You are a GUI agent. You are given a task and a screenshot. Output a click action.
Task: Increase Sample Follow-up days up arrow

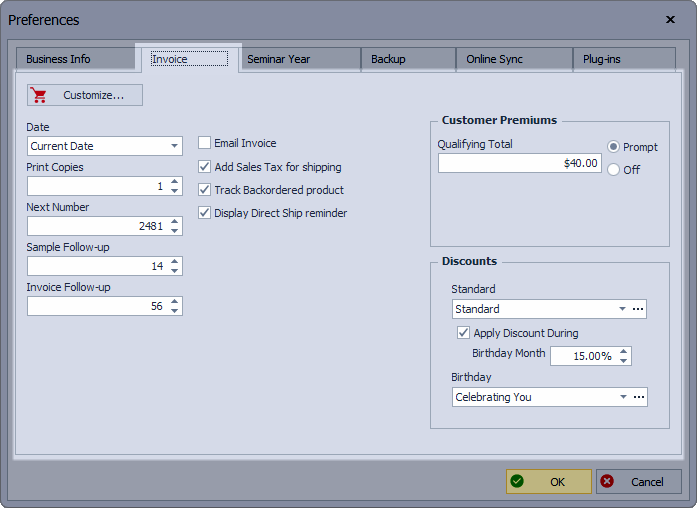pos(175,261)
